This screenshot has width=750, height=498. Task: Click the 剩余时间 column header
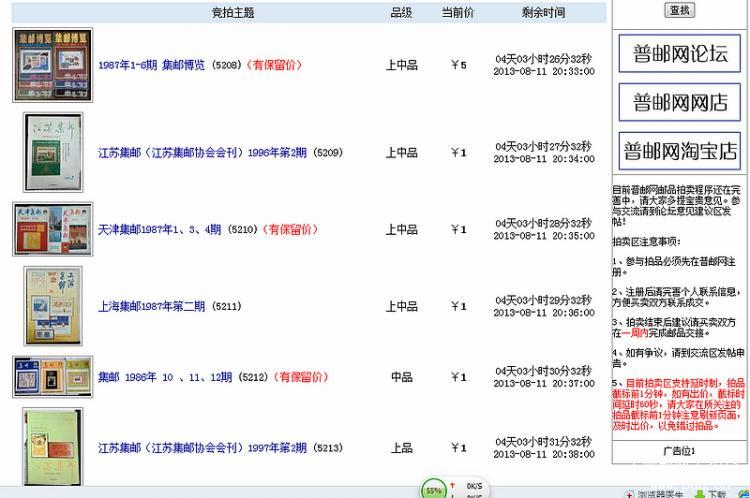pos(543,13)
